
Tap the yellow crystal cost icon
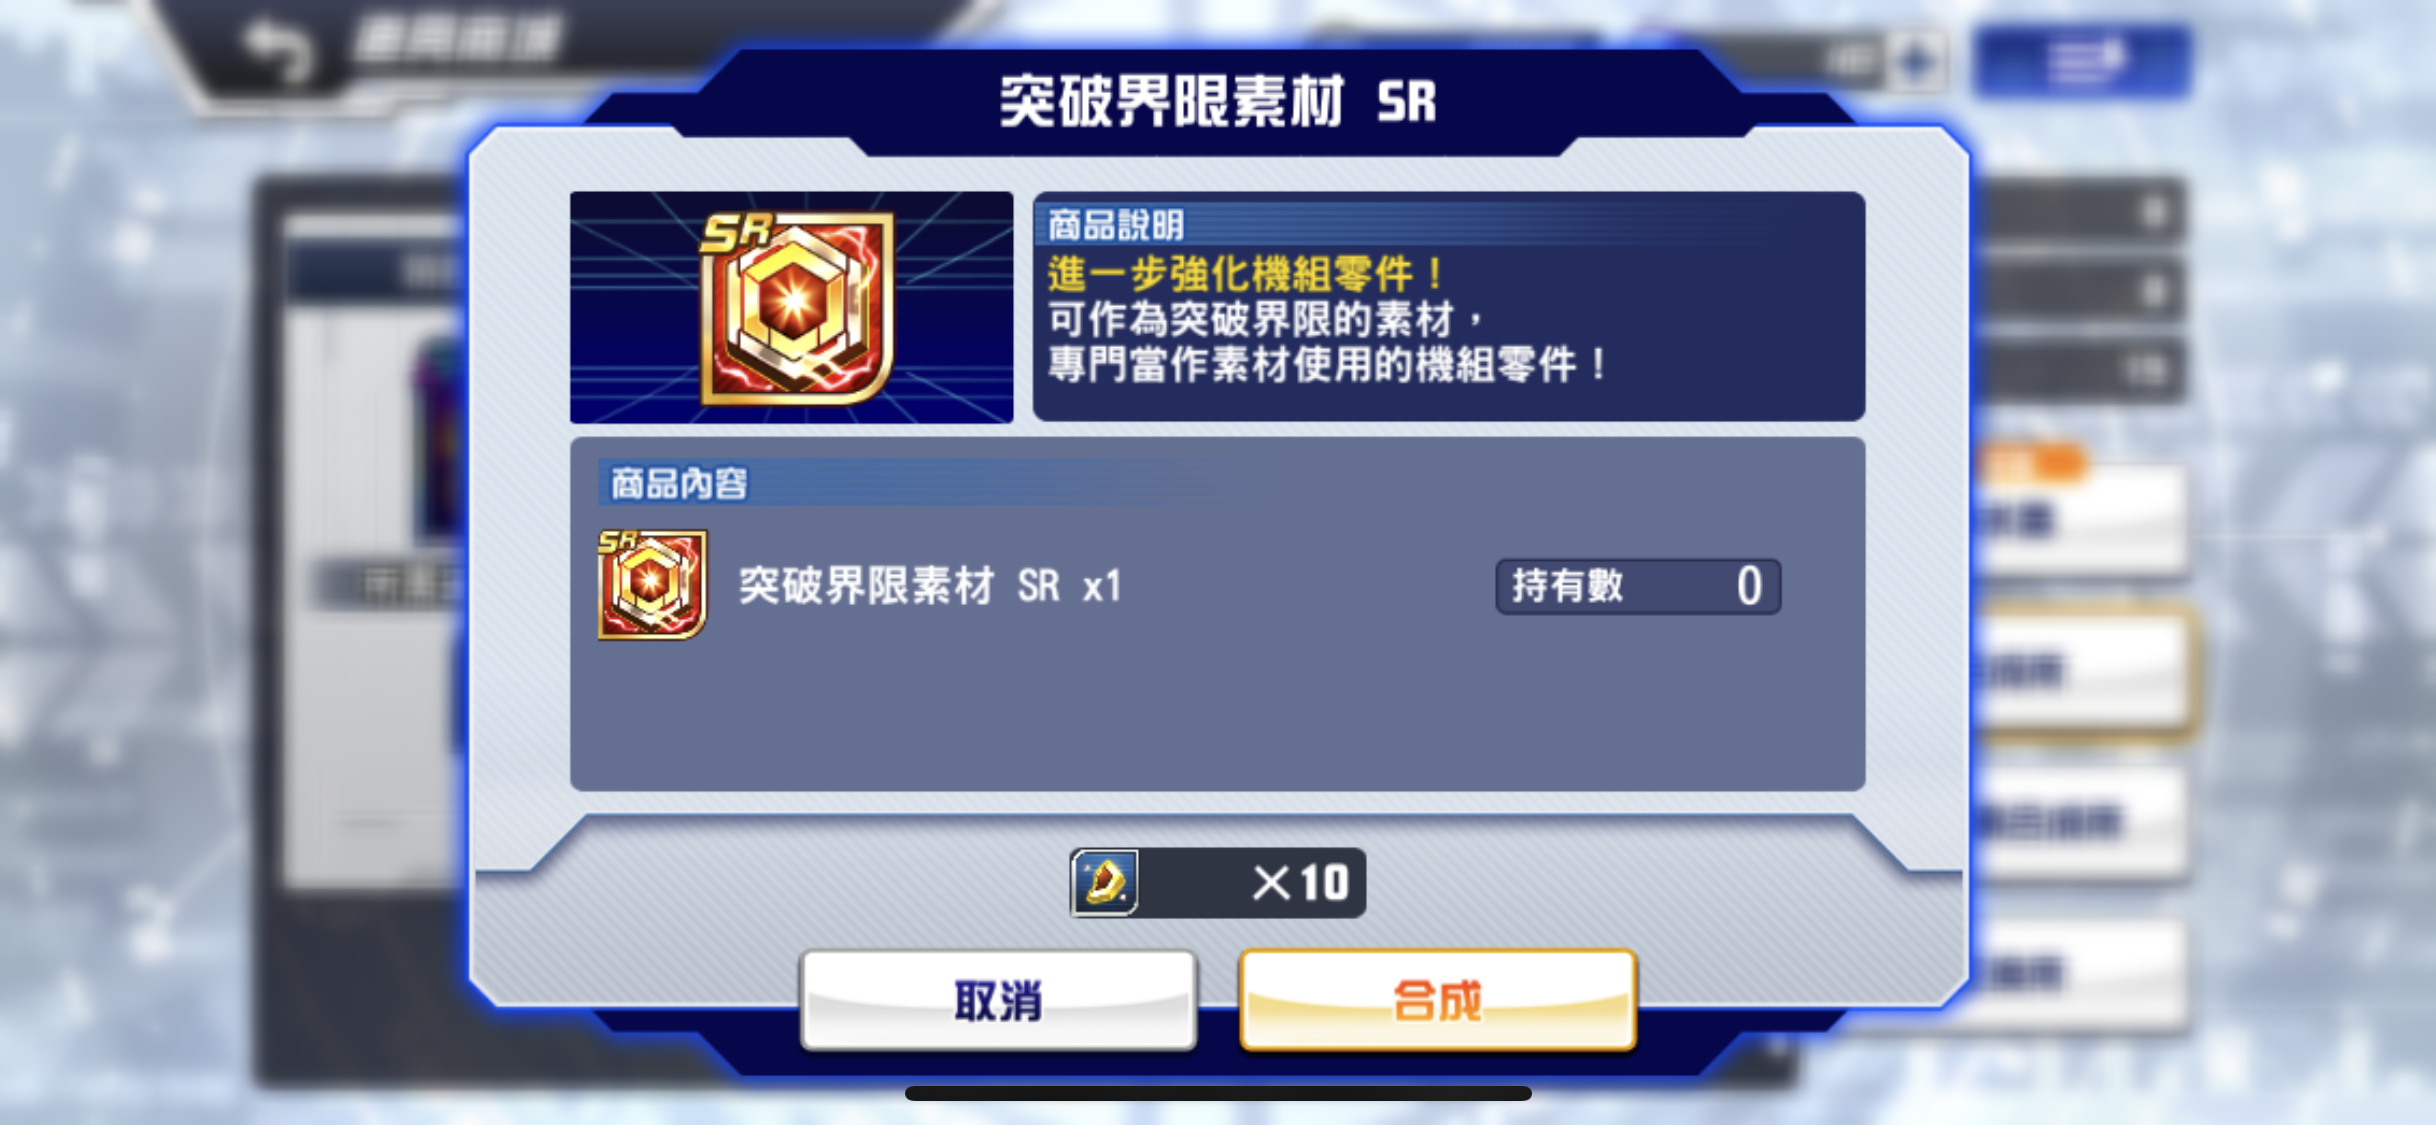[1104, 882]
